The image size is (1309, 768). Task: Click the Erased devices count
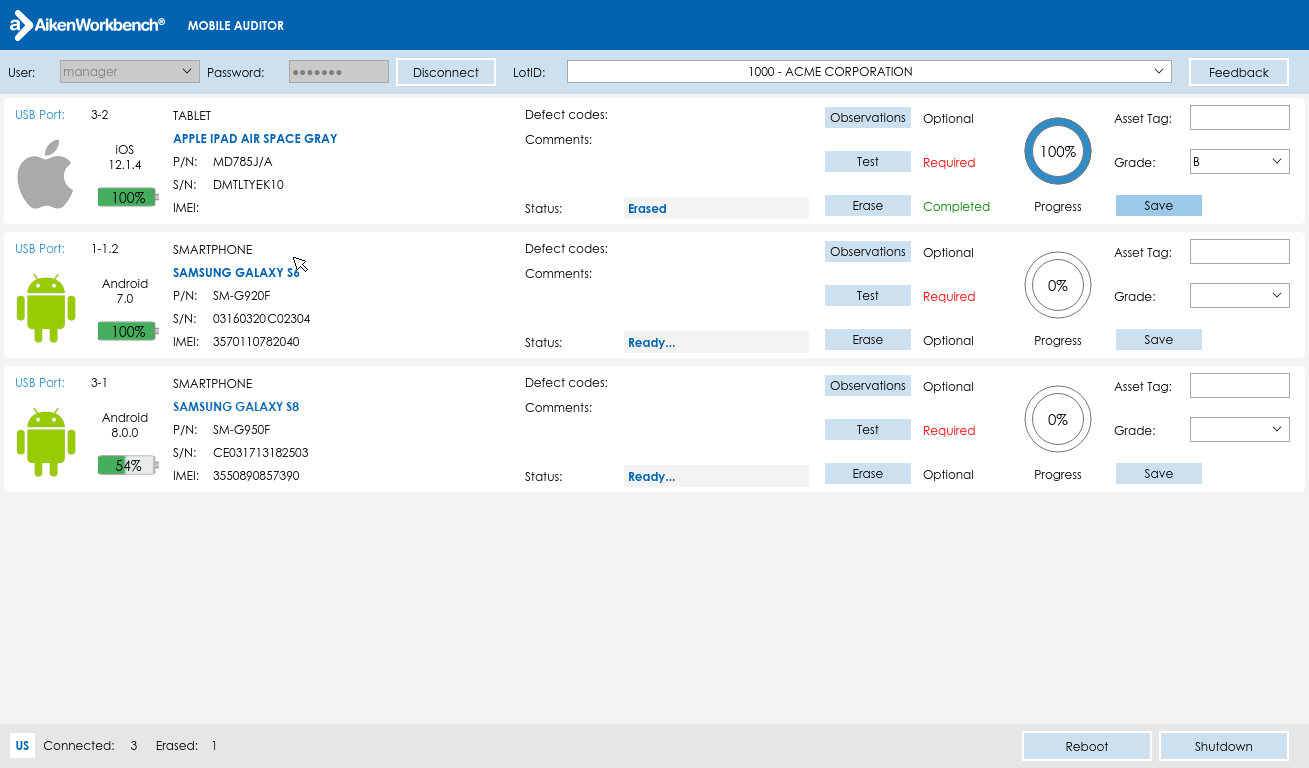pos(214,746)
